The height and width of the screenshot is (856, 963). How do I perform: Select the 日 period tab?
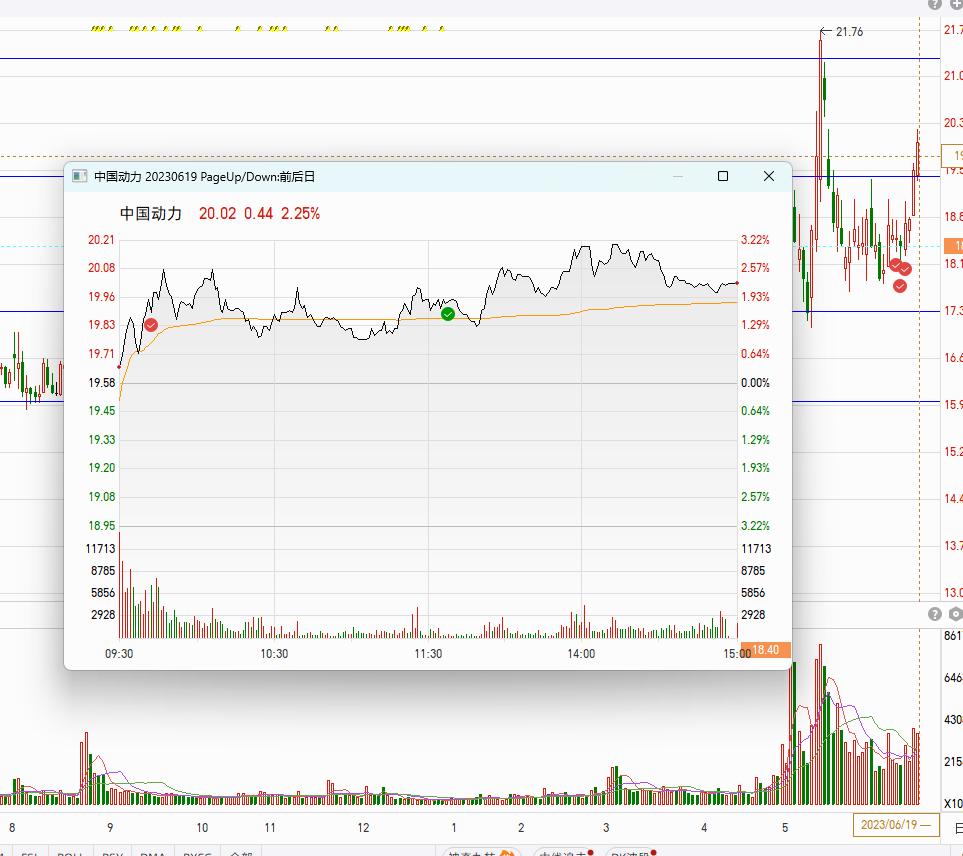(958, 827)
